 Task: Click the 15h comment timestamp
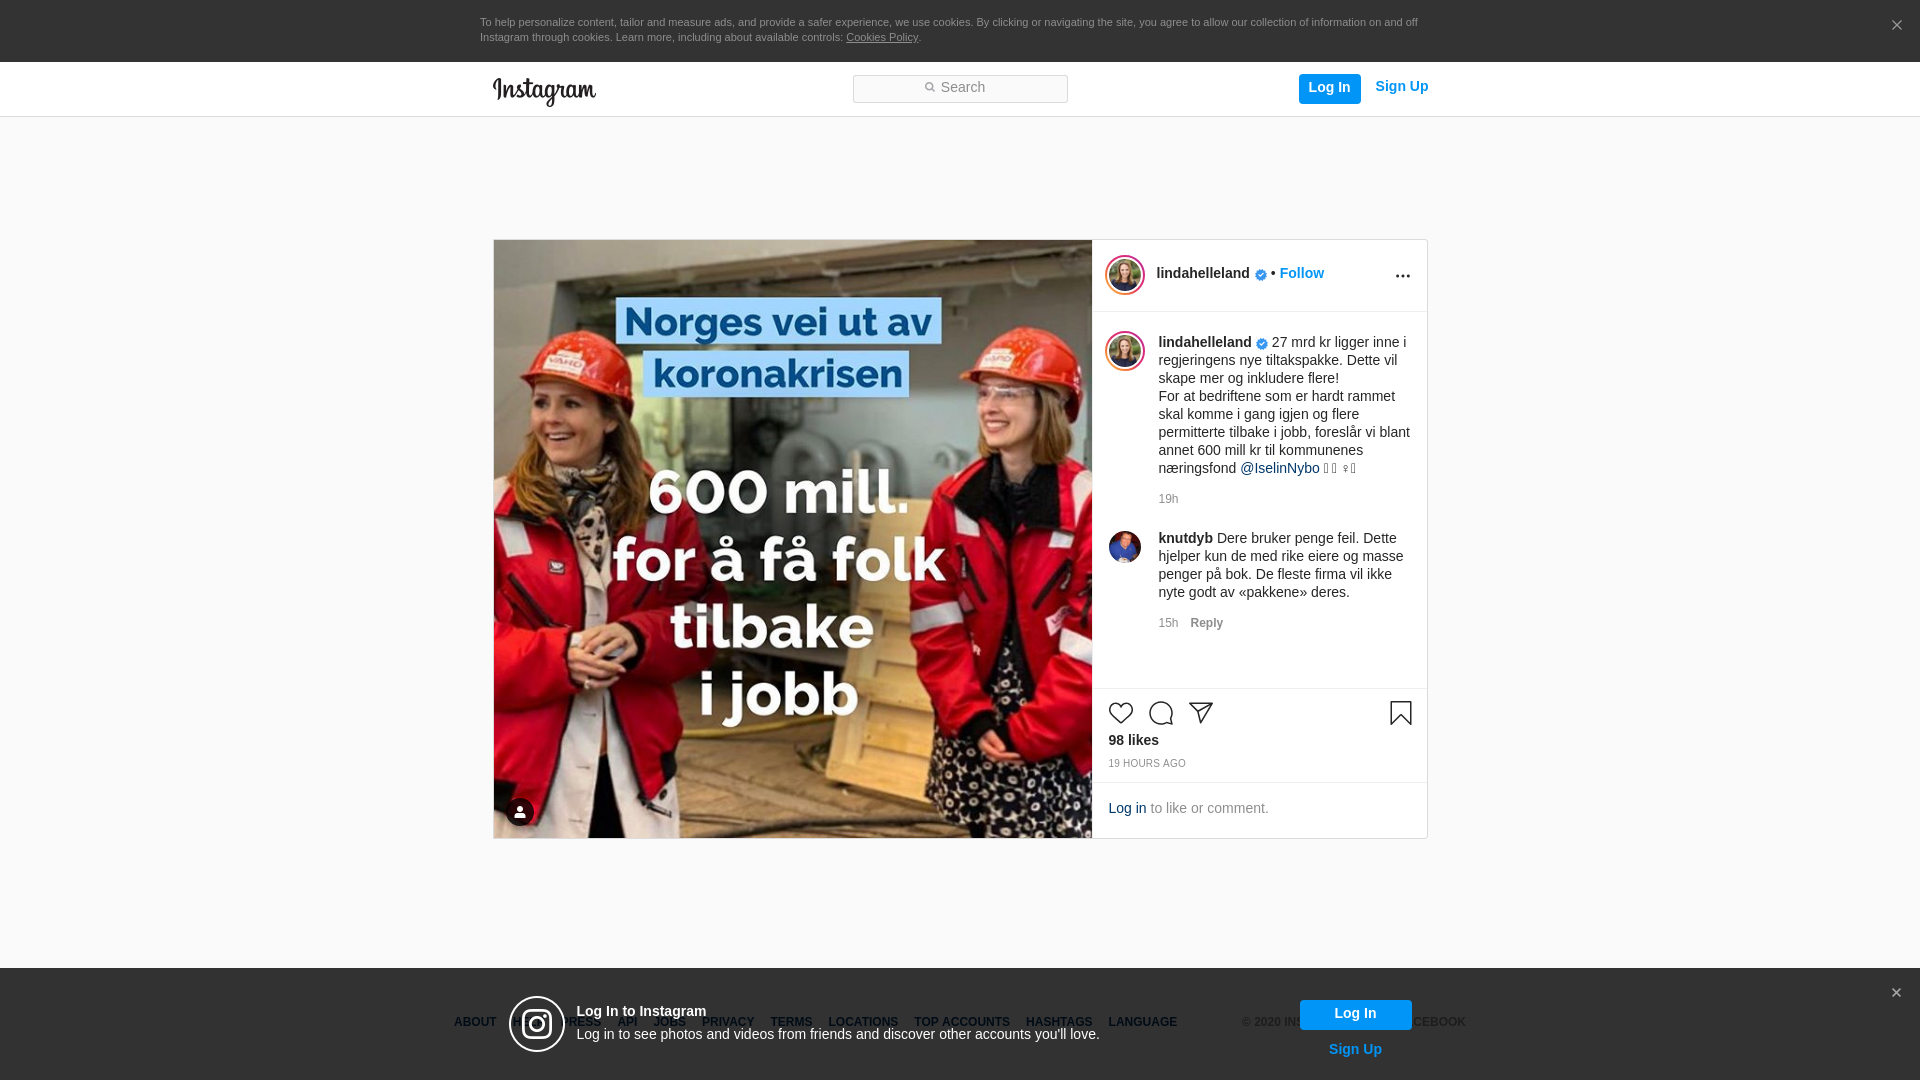click(x=1168, y=623)
